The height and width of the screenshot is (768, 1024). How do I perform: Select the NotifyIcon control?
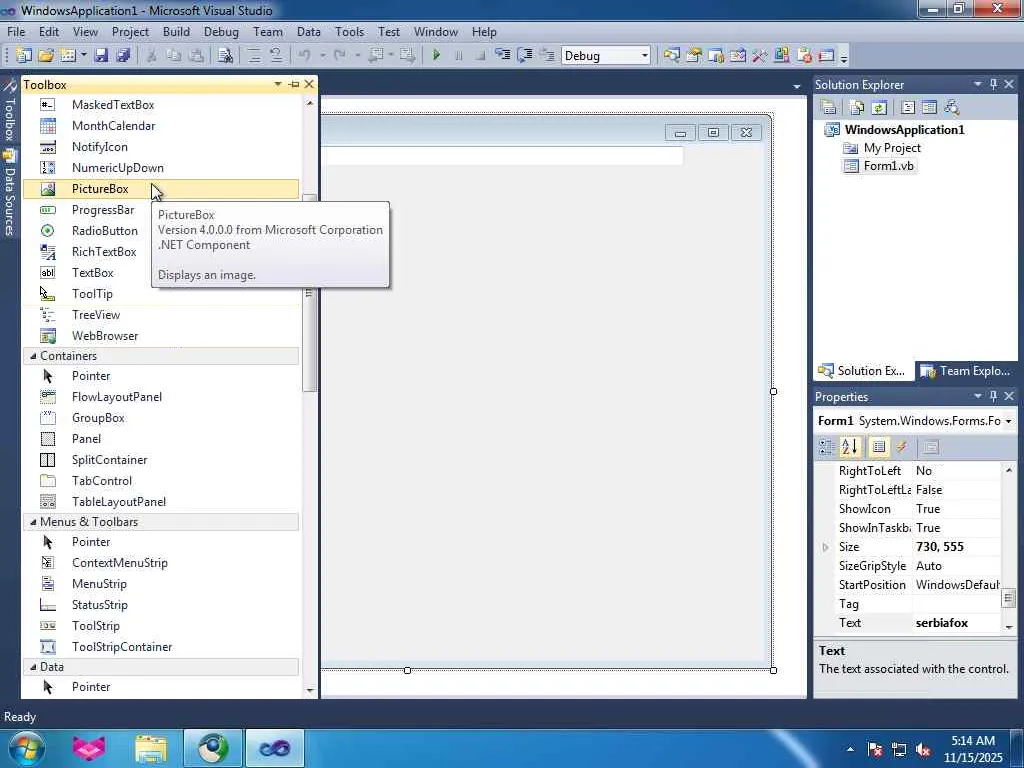tap(161, 146)
